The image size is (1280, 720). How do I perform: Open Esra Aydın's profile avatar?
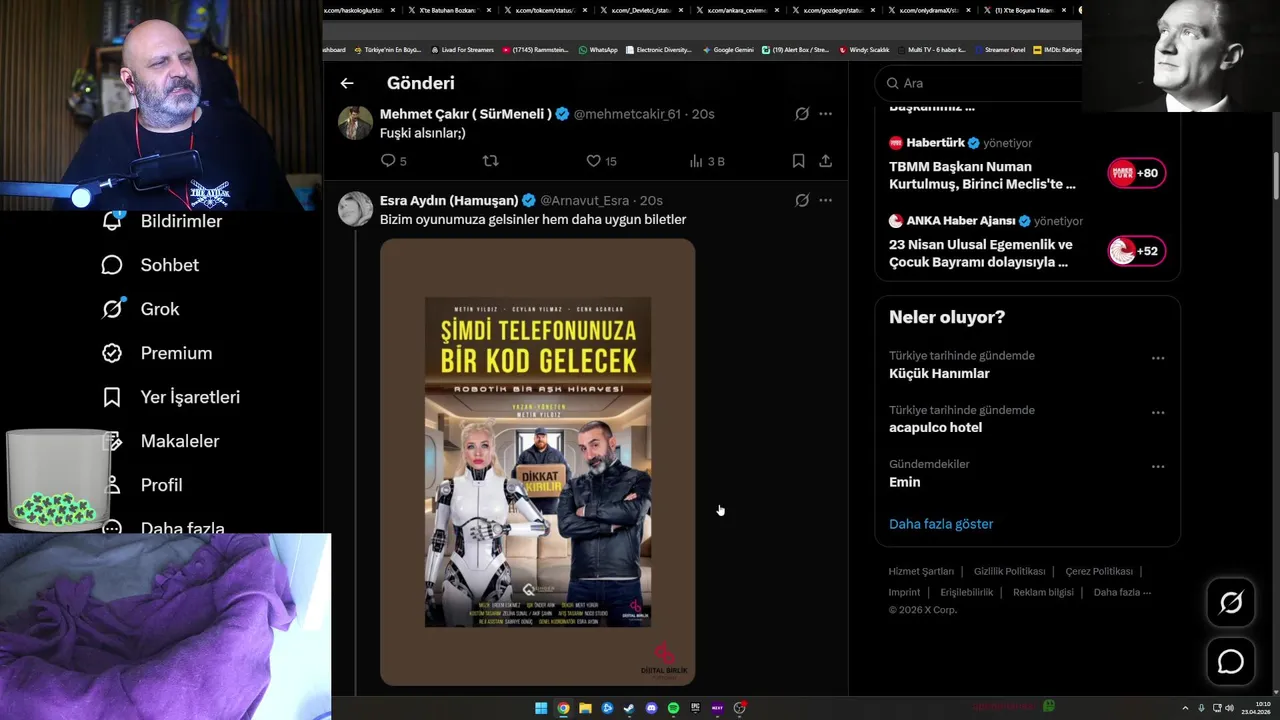click(x=355, y=208)
